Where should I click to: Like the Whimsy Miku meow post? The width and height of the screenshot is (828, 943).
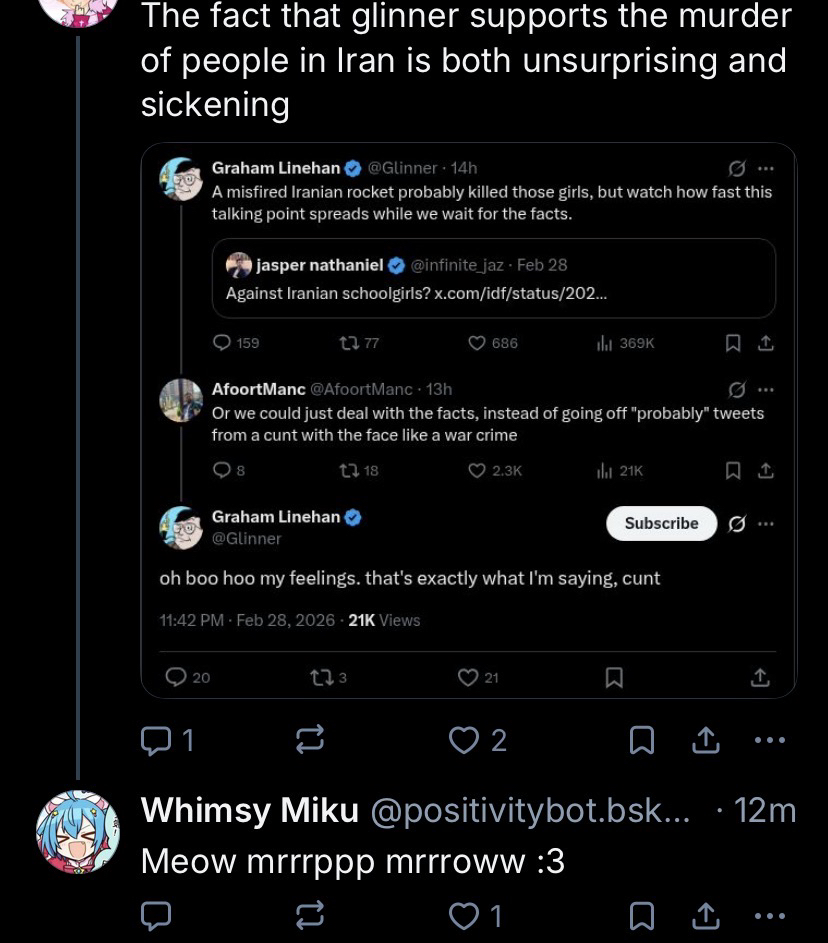tap(463, 914)
